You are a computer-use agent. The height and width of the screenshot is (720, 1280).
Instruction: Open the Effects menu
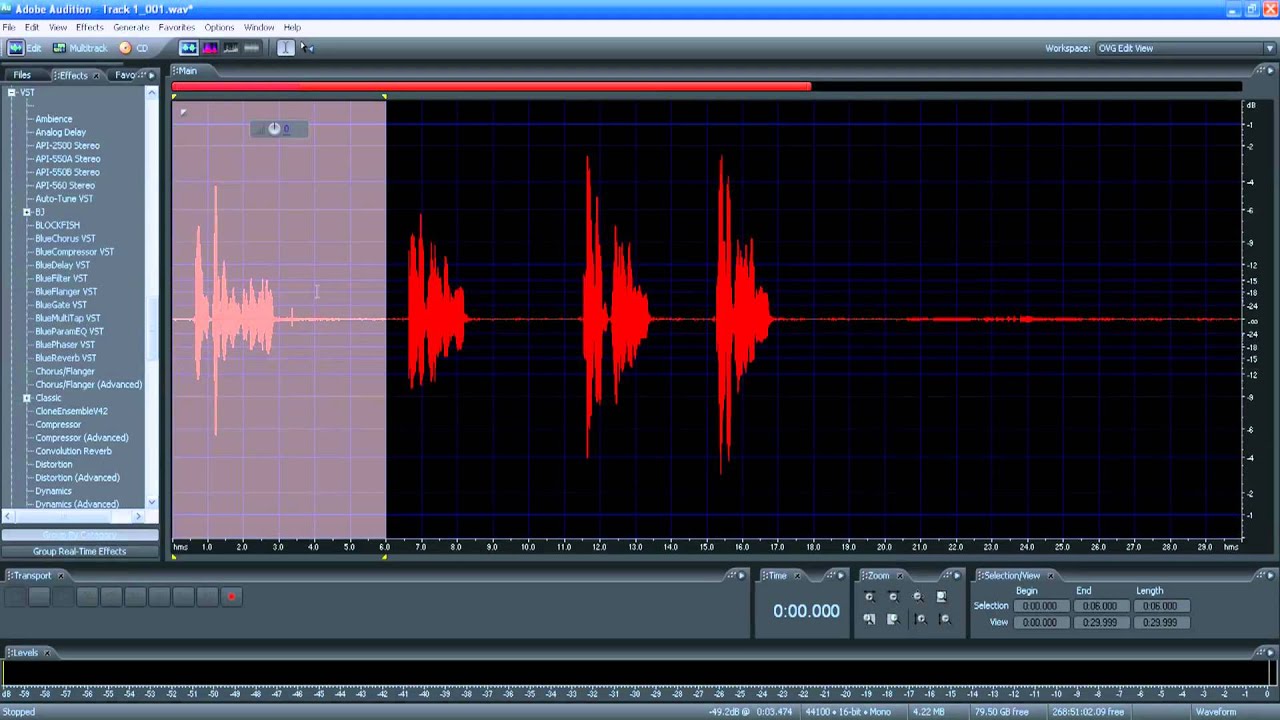89,27
